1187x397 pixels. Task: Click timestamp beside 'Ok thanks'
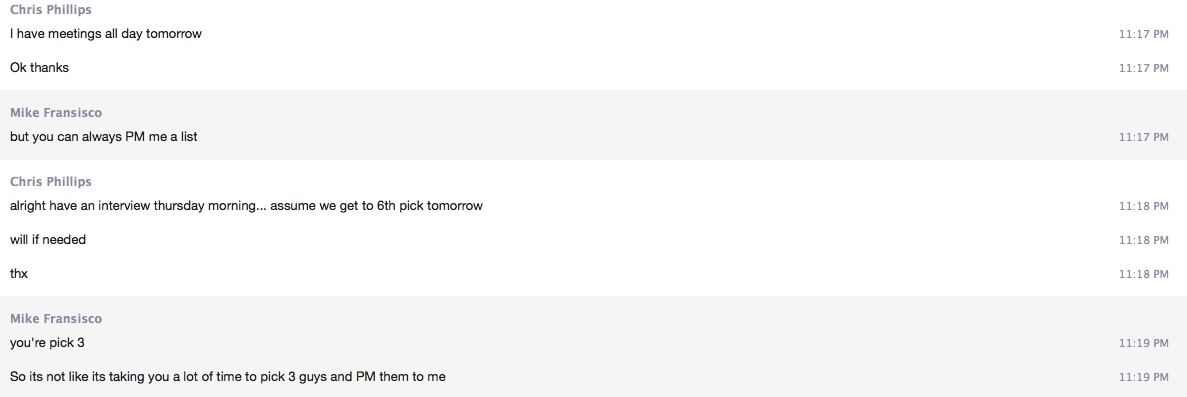[x=1144, y=68]
